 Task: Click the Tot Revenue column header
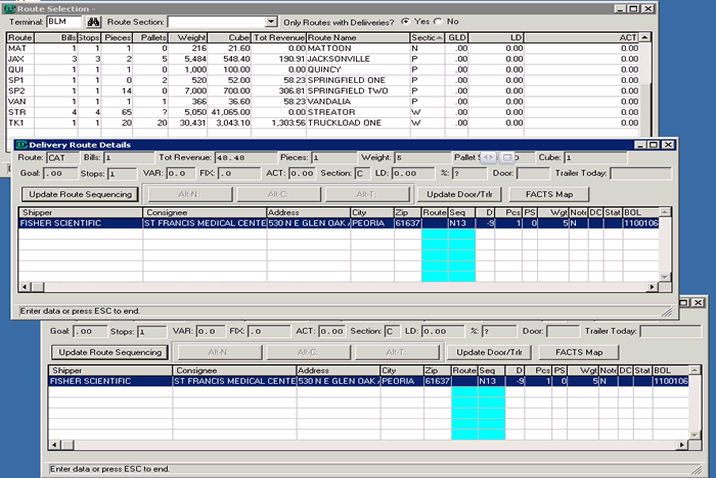tap(279, 37)
